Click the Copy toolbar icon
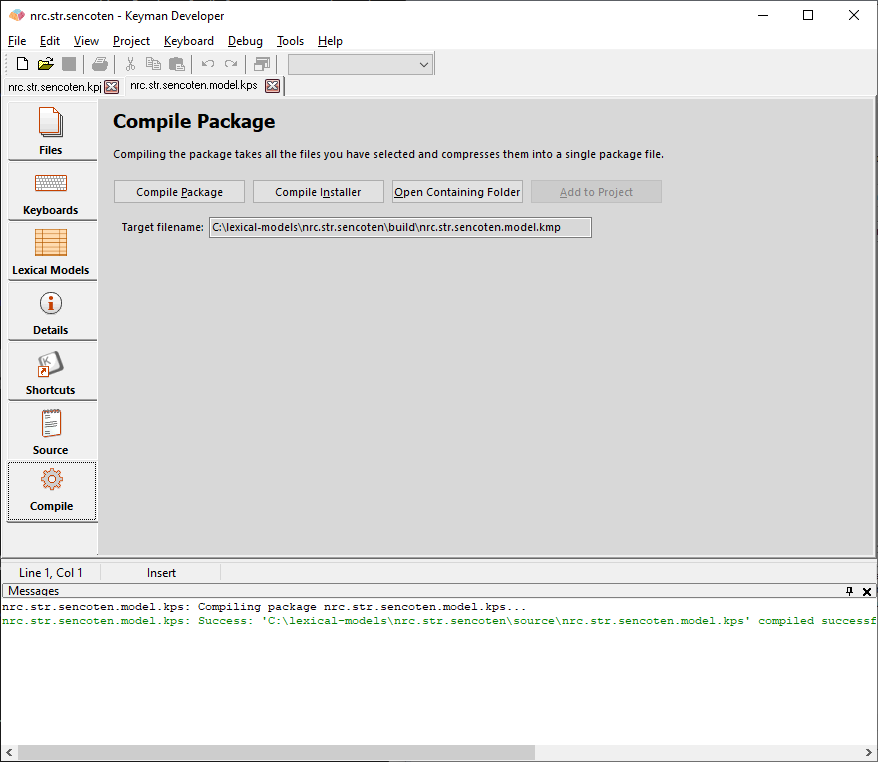 [153, 64]
